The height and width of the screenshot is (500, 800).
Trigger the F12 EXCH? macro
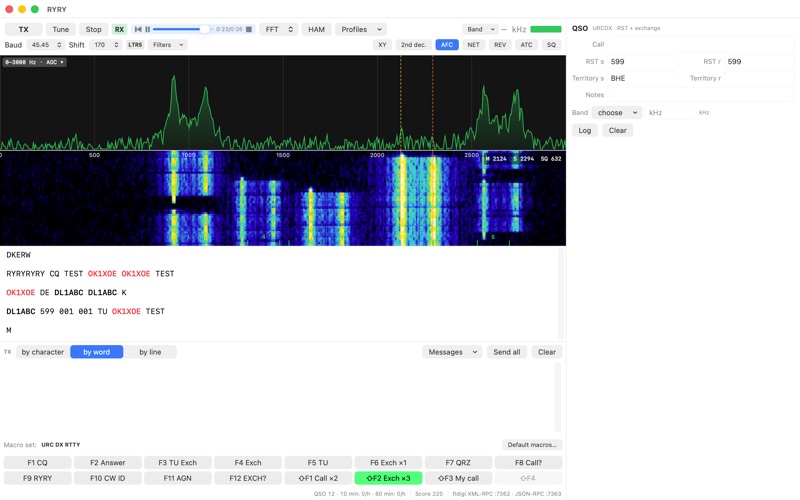coord(248,478)
